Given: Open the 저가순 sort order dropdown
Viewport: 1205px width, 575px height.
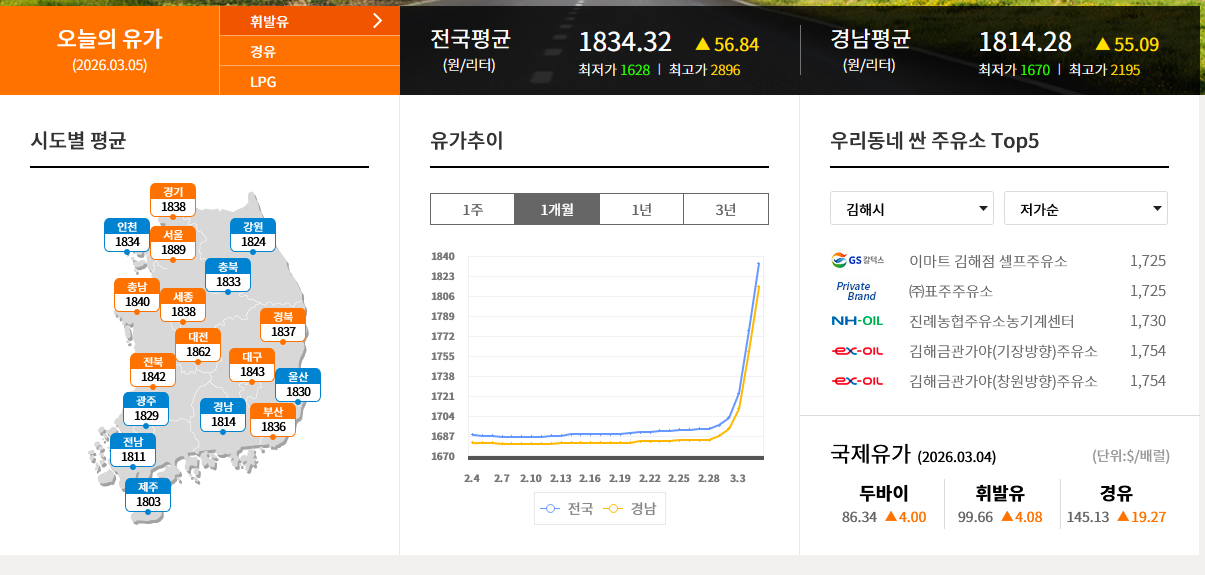Looking at the screenshot, I should coord(1085,209).
